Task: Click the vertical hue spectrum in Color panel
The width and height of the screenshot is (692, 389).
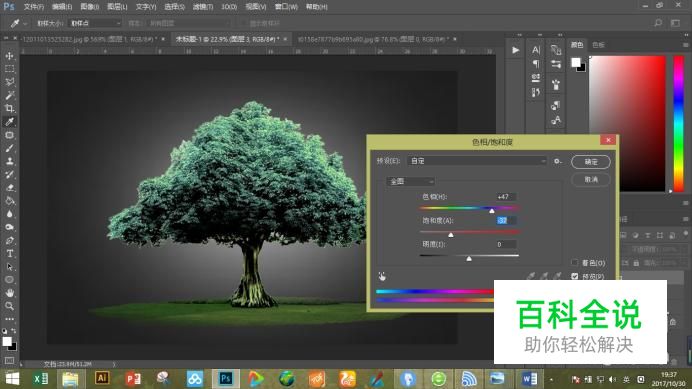Action: point(678,124)
